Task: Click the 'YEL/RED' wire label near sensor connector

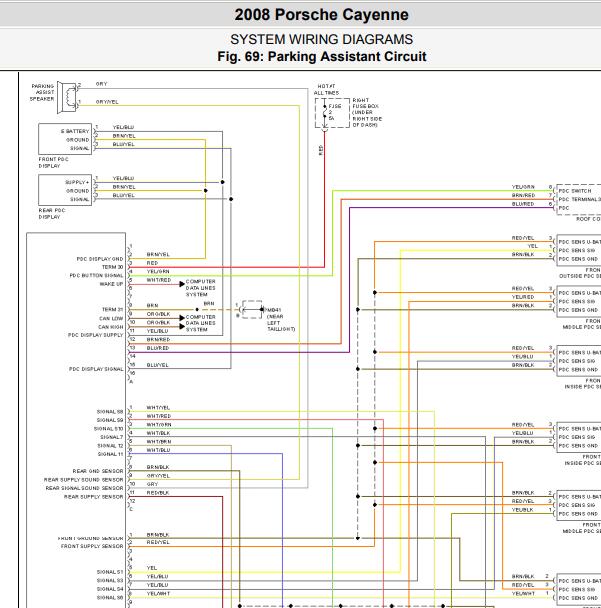Action: (523, 297)
